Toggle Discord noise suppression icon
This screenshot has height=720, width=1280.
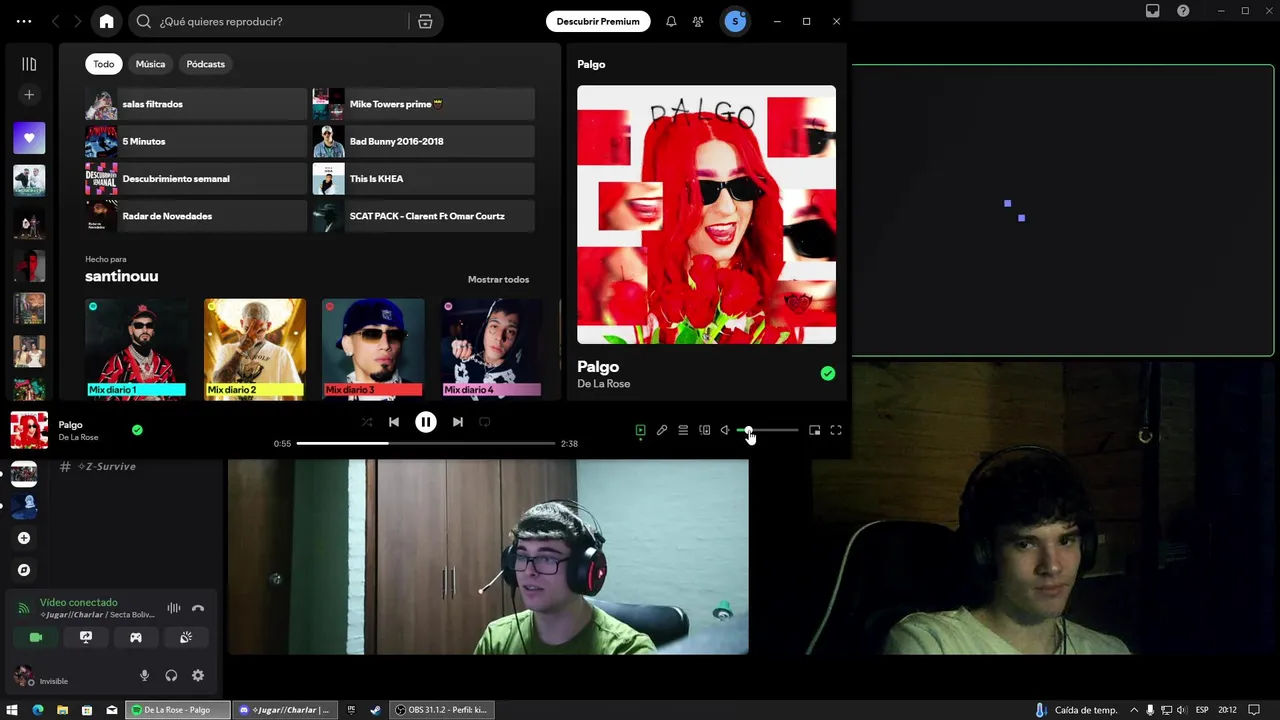[174, 608]
